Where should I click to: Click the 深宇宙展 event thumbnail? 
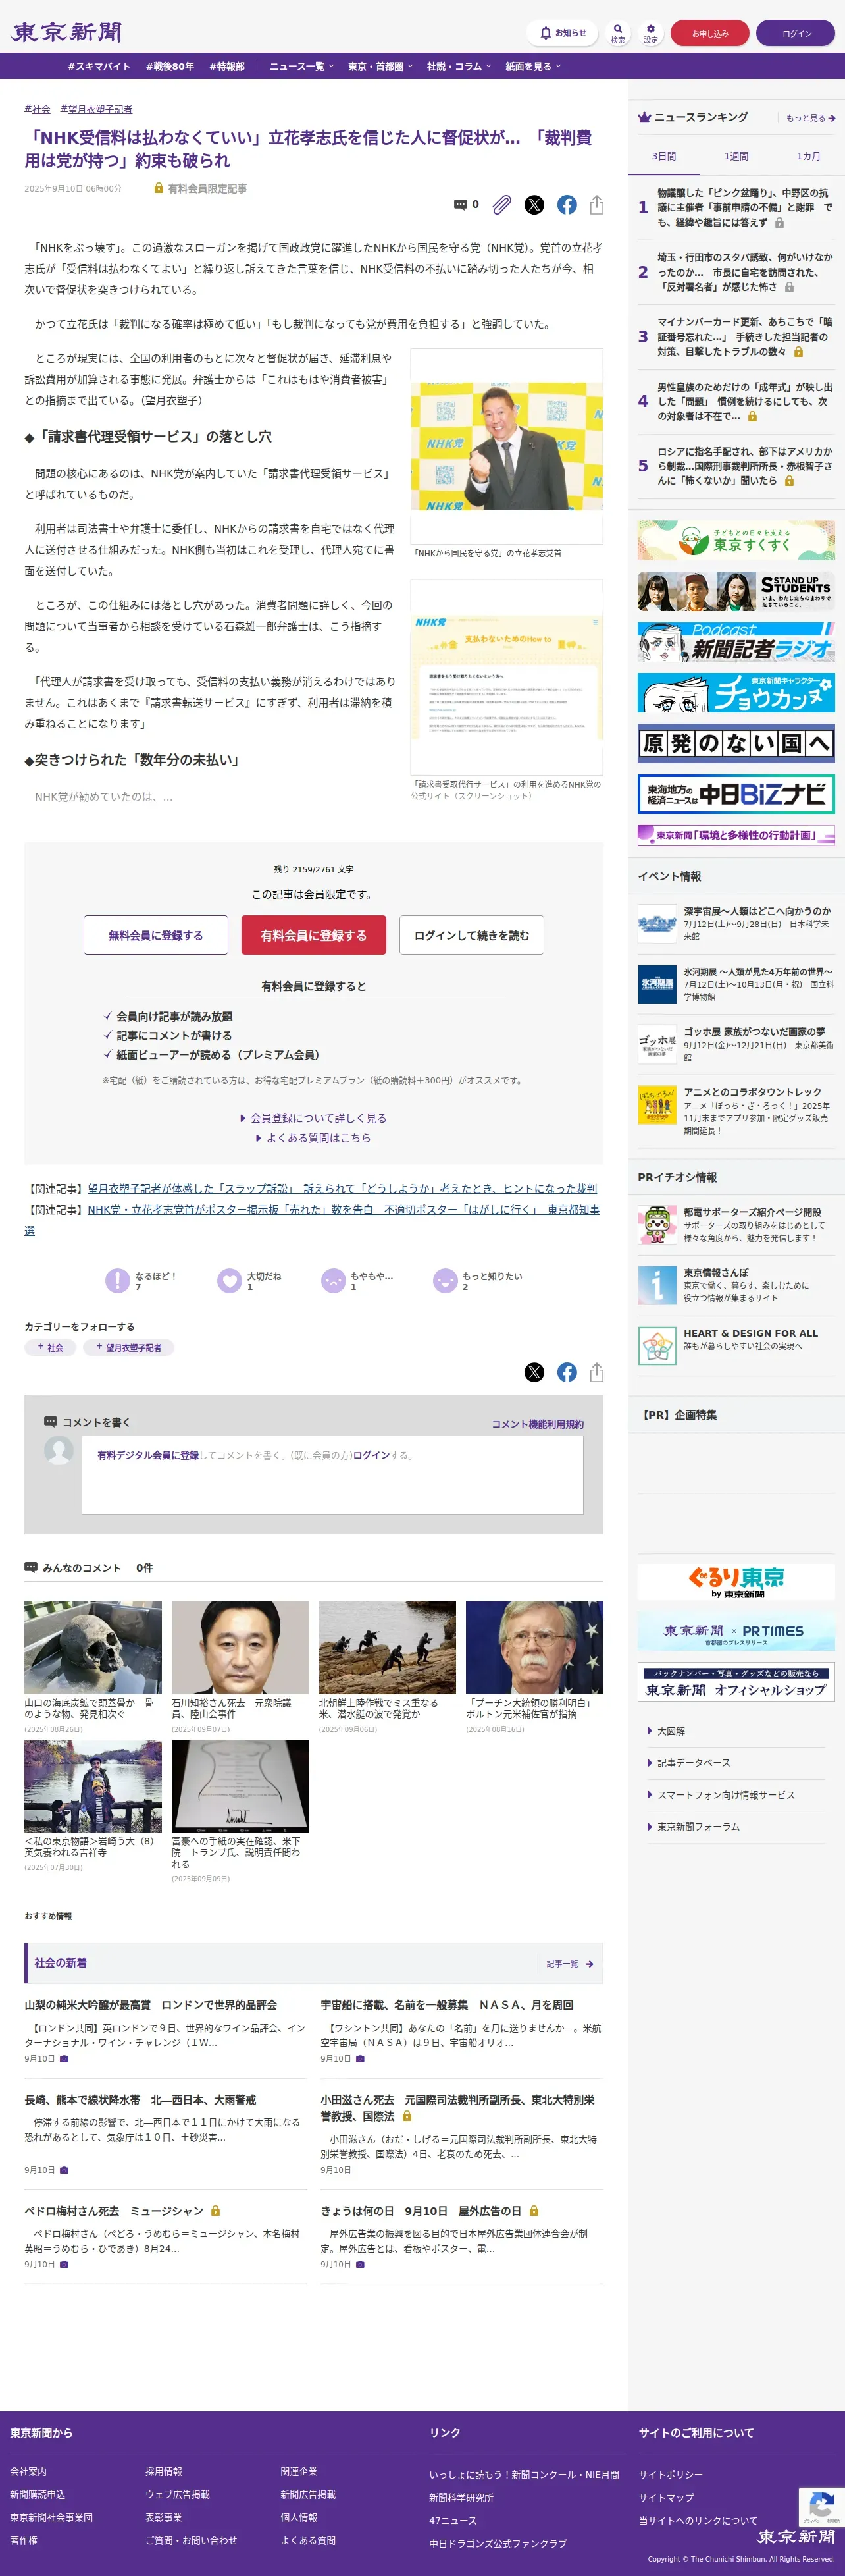(657, 923)
